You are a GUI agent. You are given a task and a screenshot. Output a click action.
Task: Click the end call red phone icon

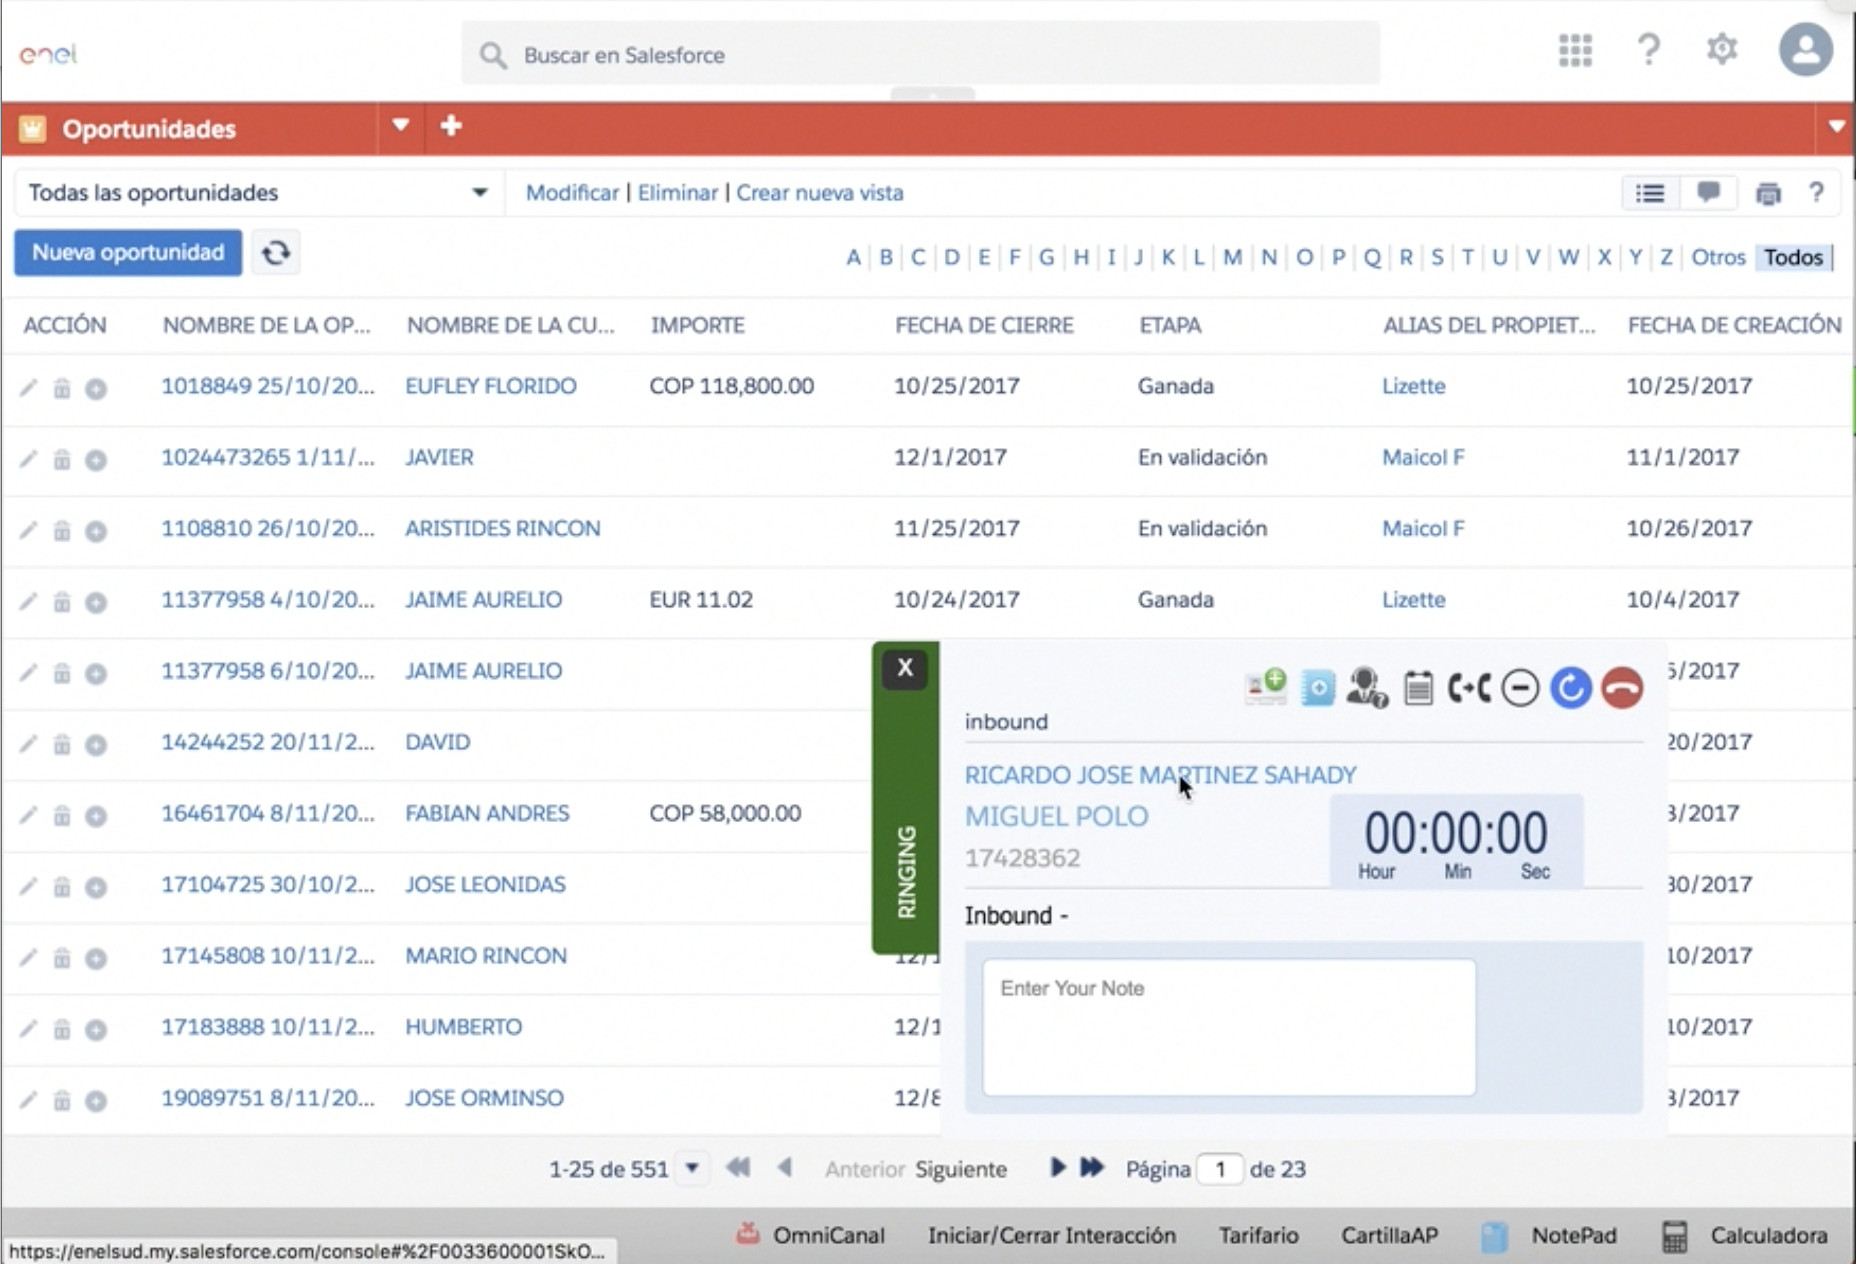point(1622,688)
